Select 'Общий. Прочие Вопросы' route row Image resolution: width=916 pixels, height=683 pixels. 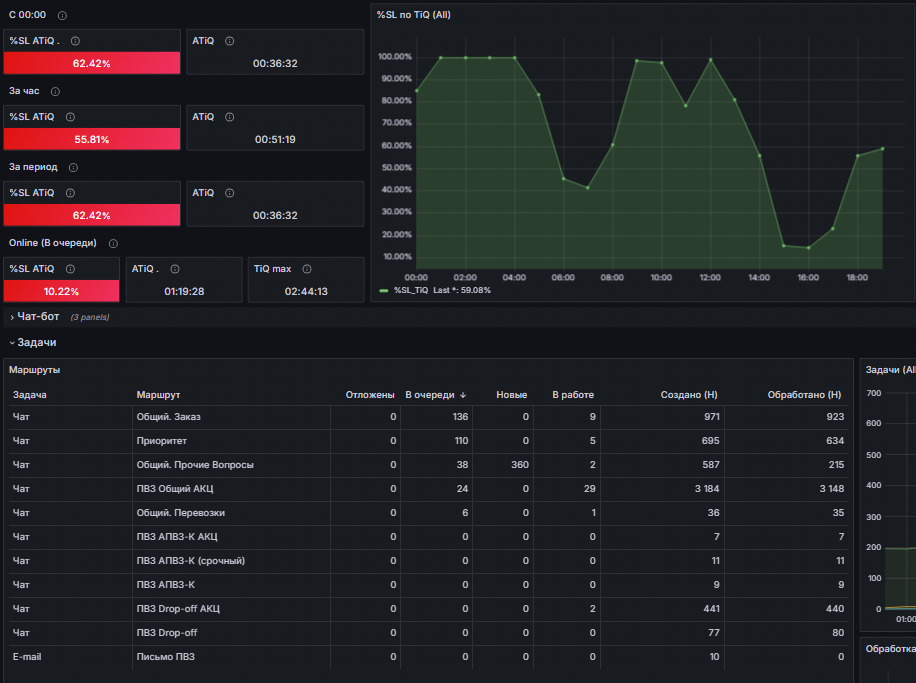click(x=428, y=465)
